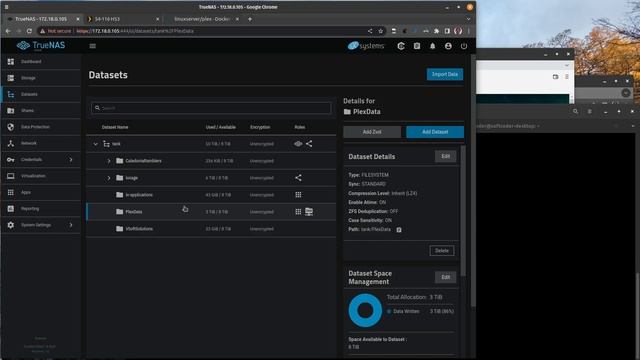640x360 pixels.
Task: Click the share page icon in address bar
Action: [370, 31]
